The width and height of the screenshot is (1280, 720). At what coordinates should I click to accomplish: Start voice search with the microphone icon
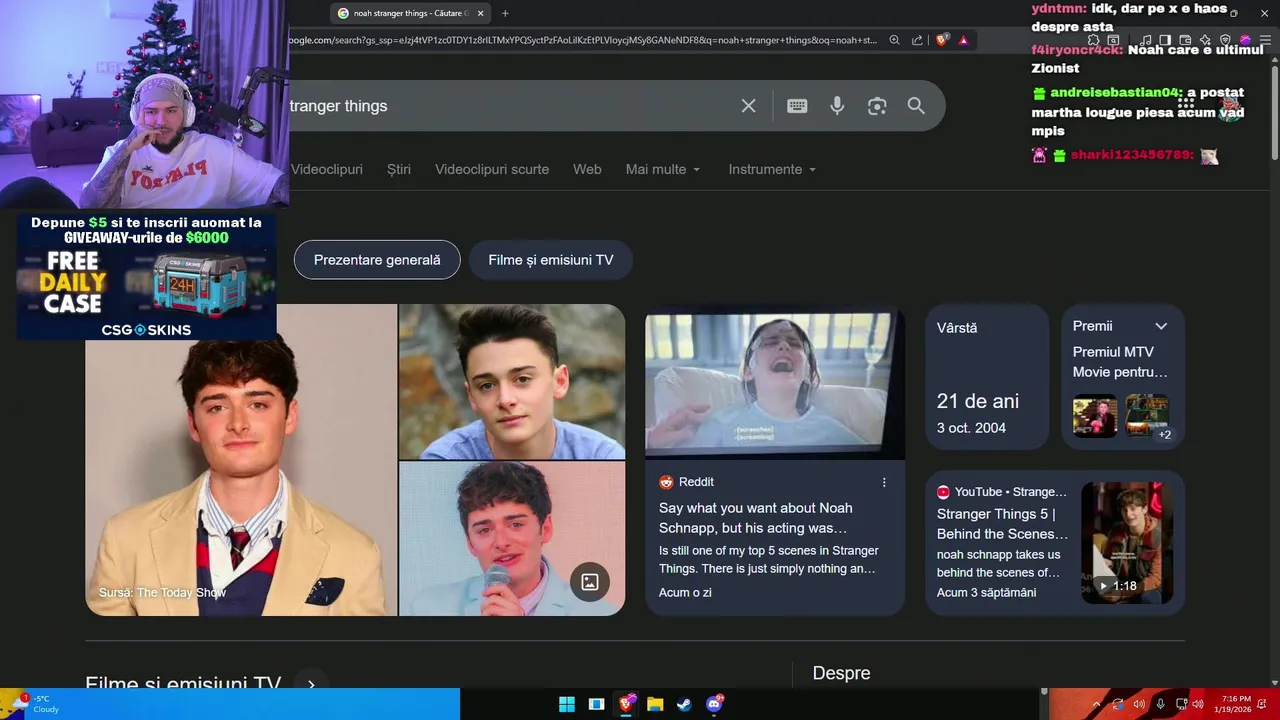837,106
